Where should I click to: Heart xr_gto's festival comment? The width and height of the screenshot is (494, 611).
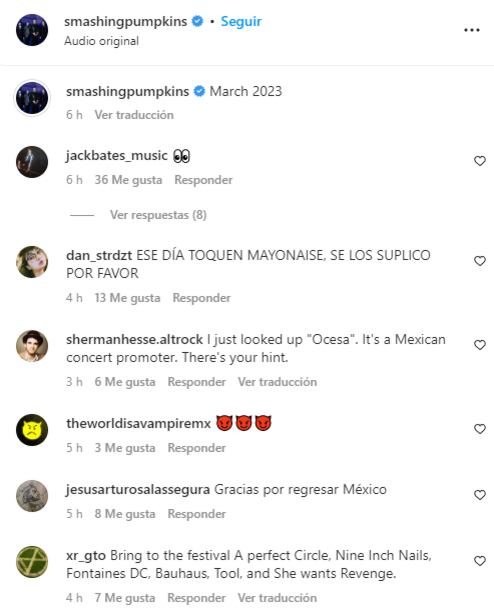pyautogui.click(x=480, y=561)
